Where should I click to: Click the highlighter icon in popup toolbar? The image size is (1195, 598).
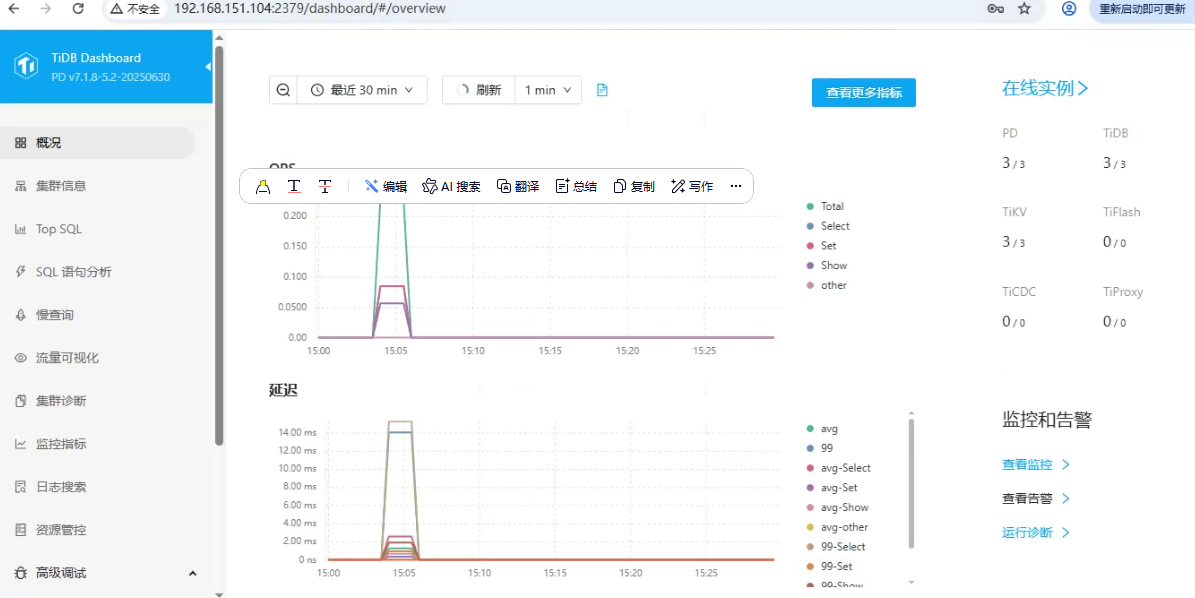pyautogui.click(x=263, y=187)
